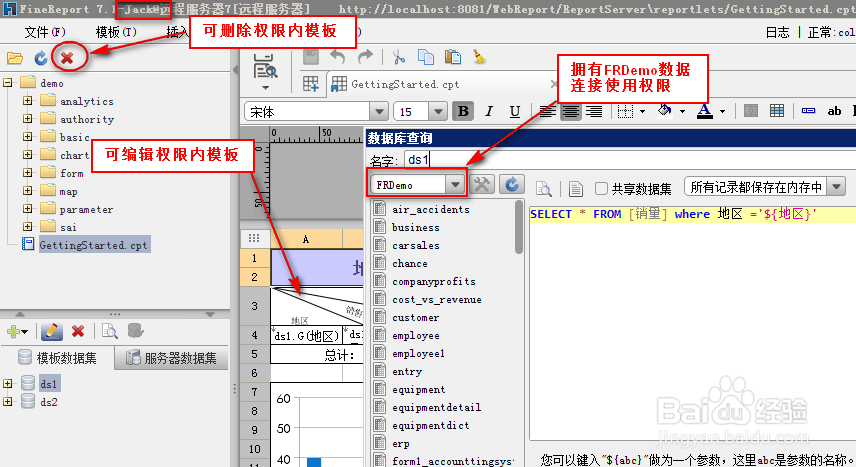Switch to 模板数据集 tab
Screen dimensions: 856x467
(57, 358)
